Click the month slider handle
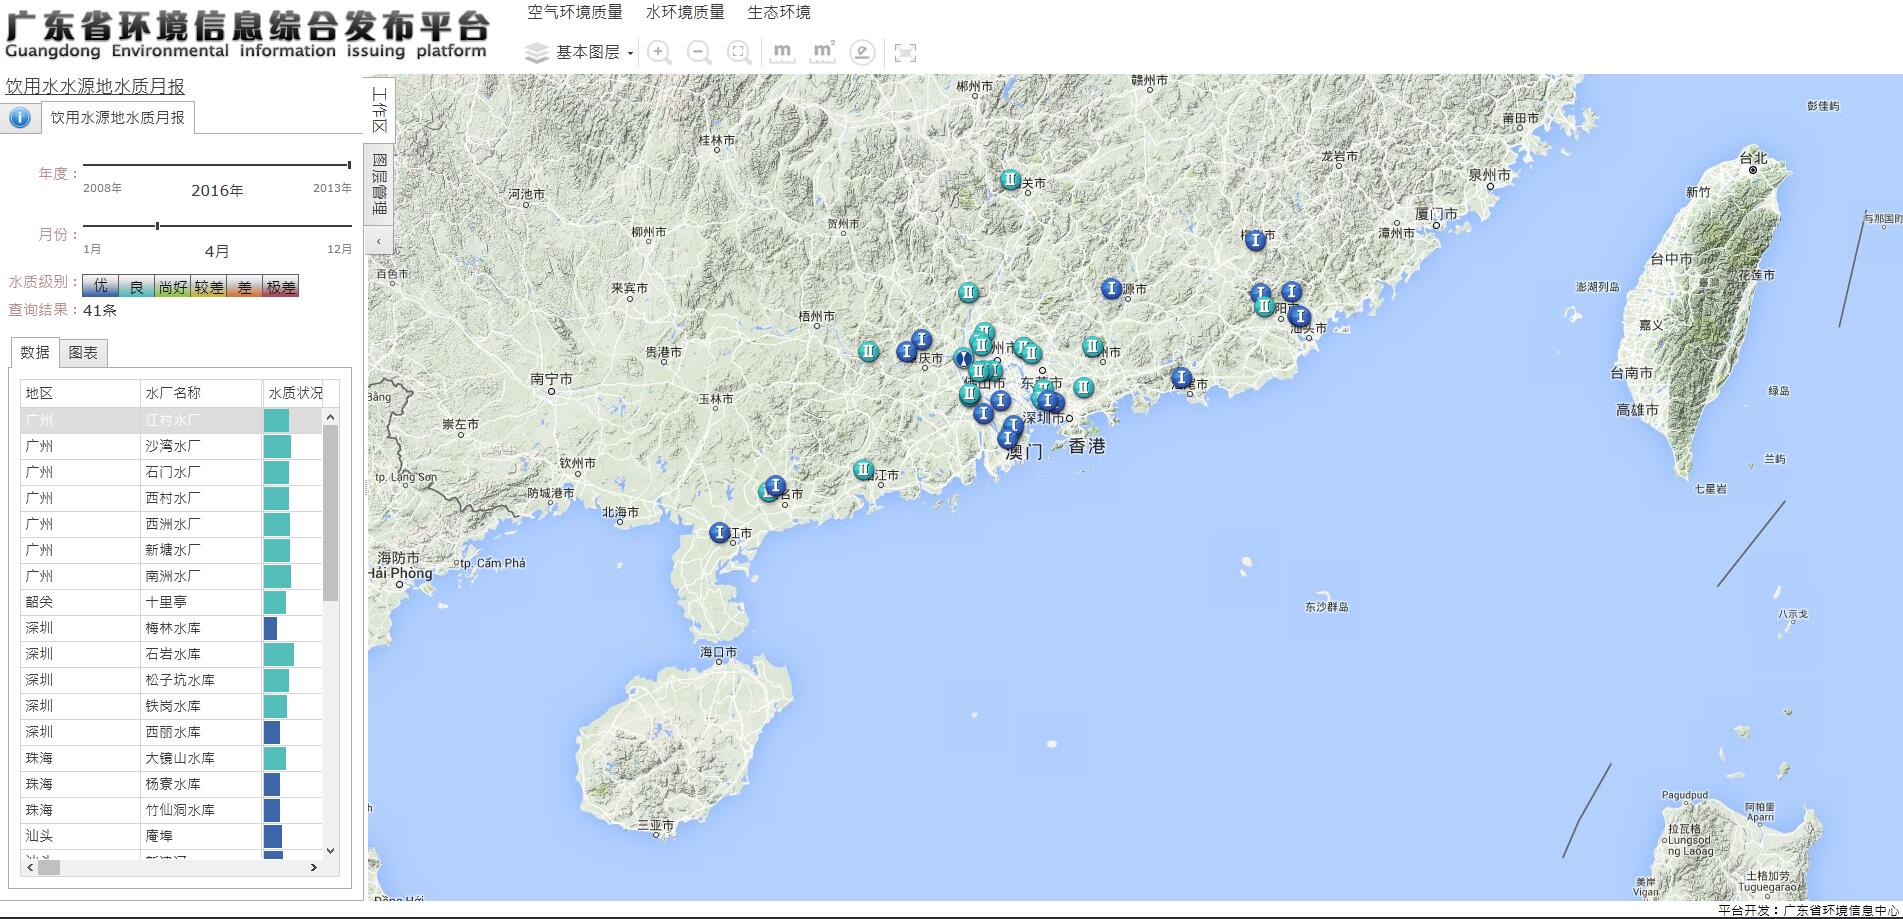The width and height of the screenshot is (1903, 919). pyautogui.click(x=157, y=226)
